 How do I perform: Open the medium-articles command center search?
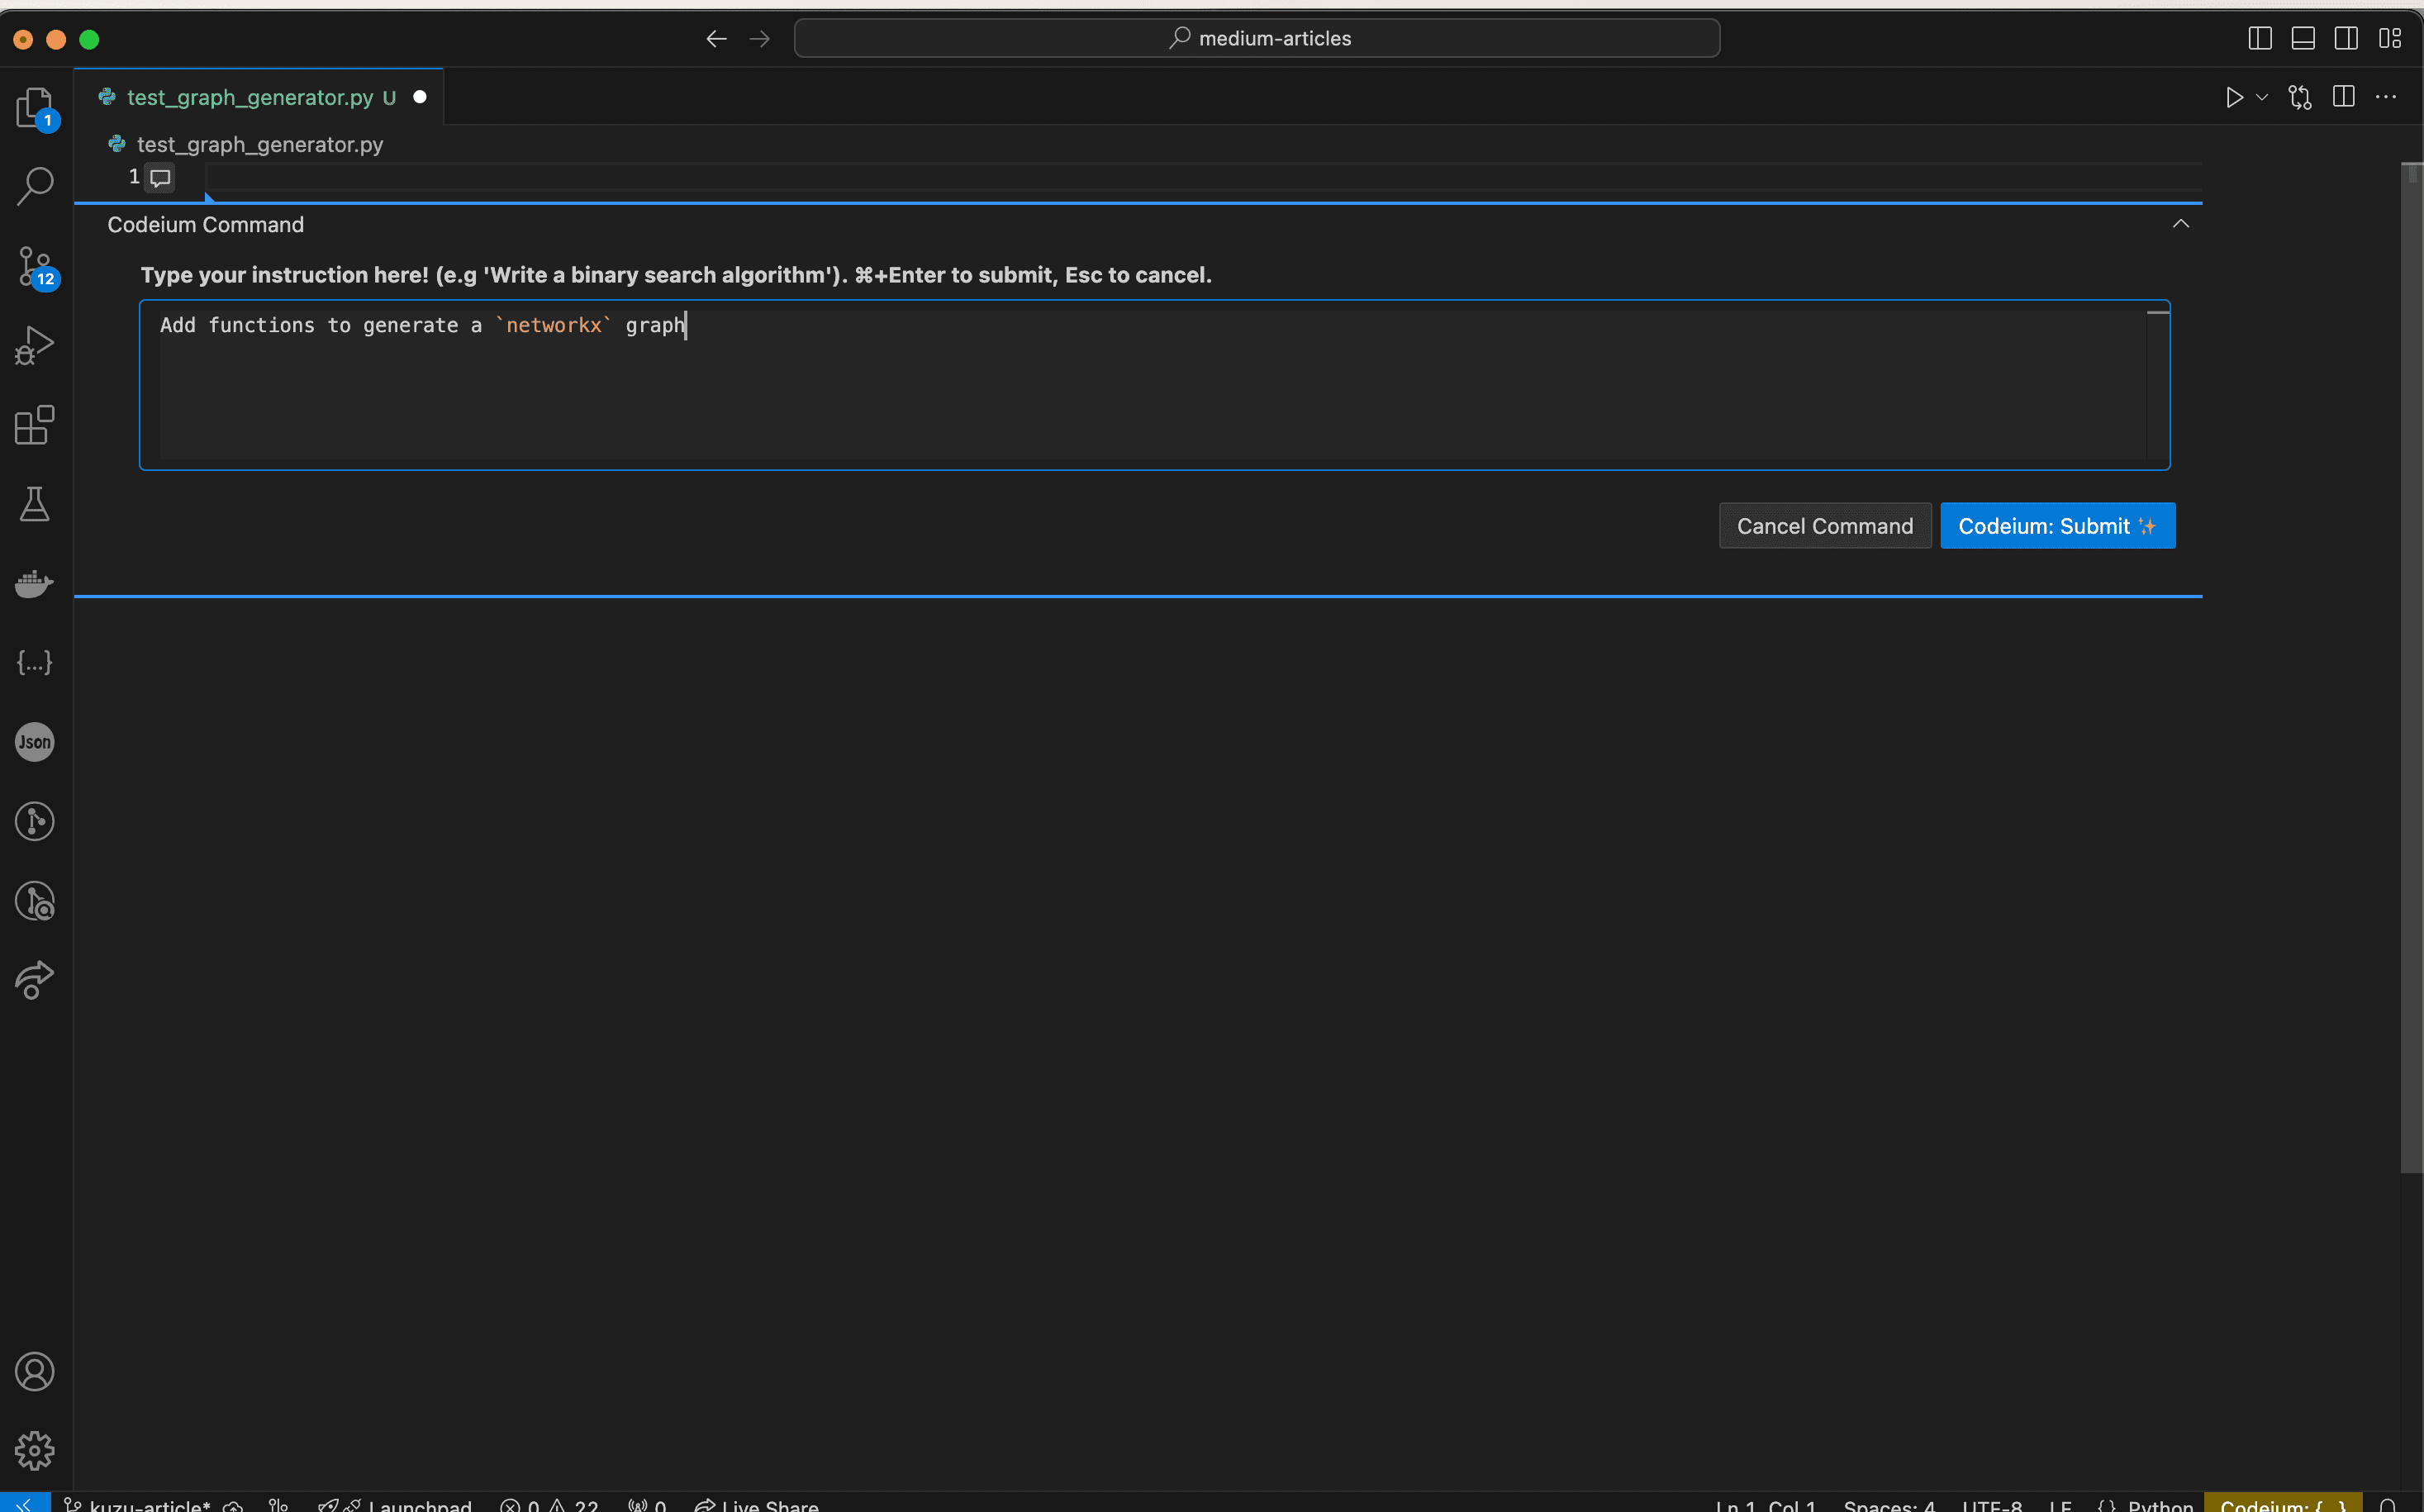click(x=1257, y=38)
